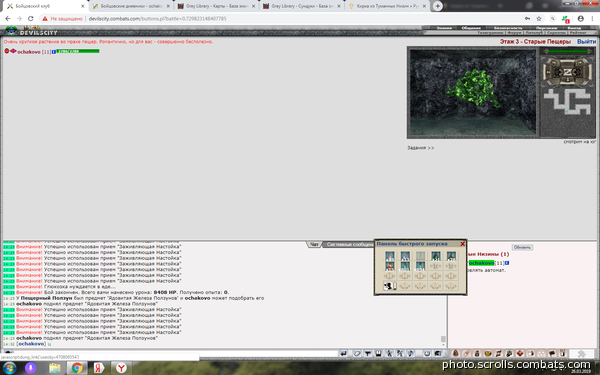Click the Выйти exit link

point(586,41)
